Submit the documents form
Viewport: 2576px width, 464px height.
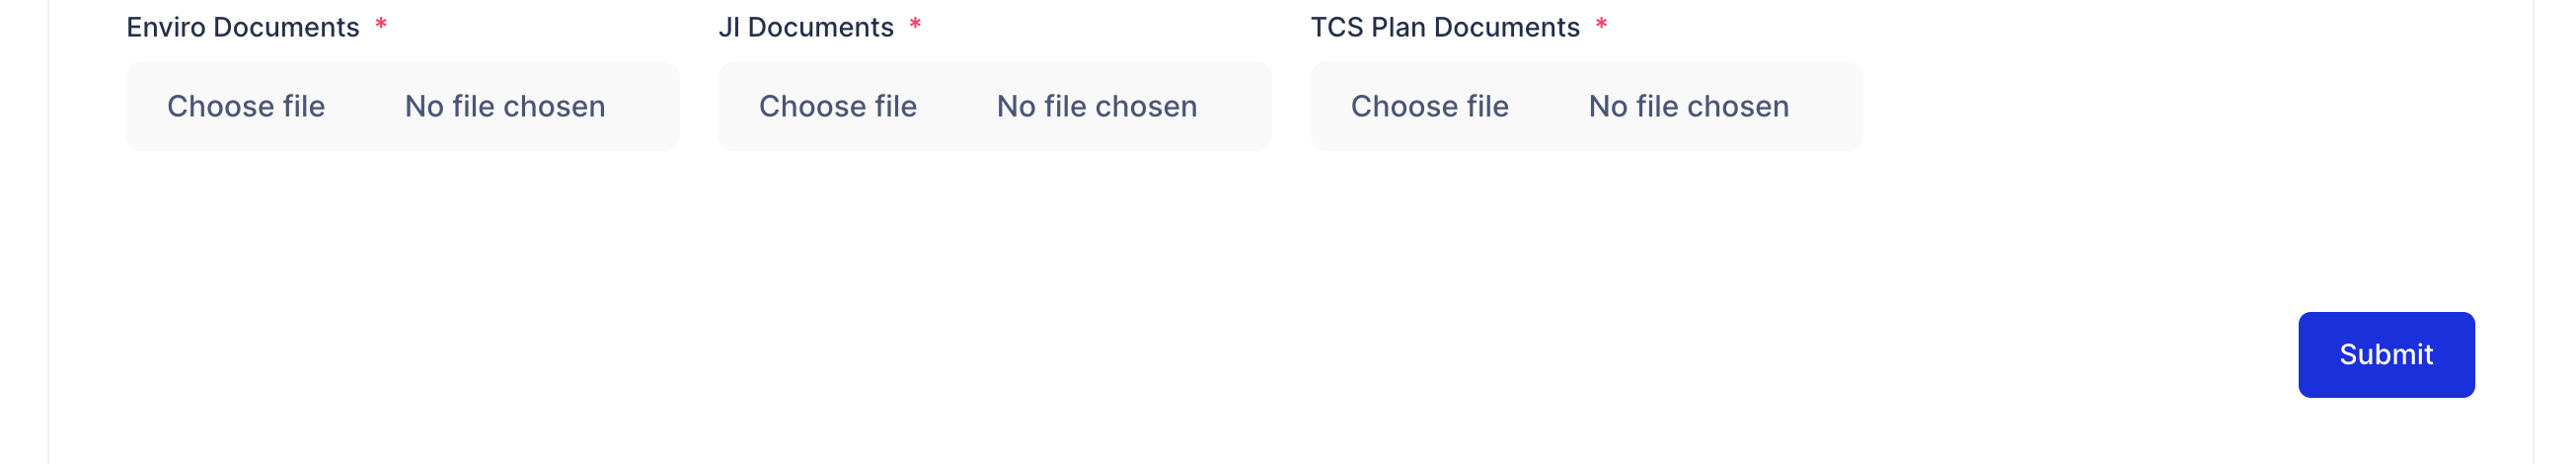pos(2385,354)
